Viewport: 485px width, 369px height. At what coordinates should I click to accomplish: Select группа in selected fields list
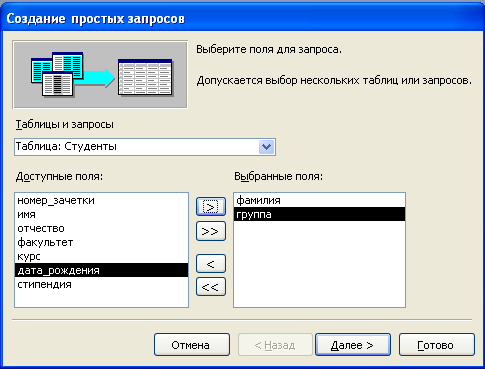click(x=319, y=214)
